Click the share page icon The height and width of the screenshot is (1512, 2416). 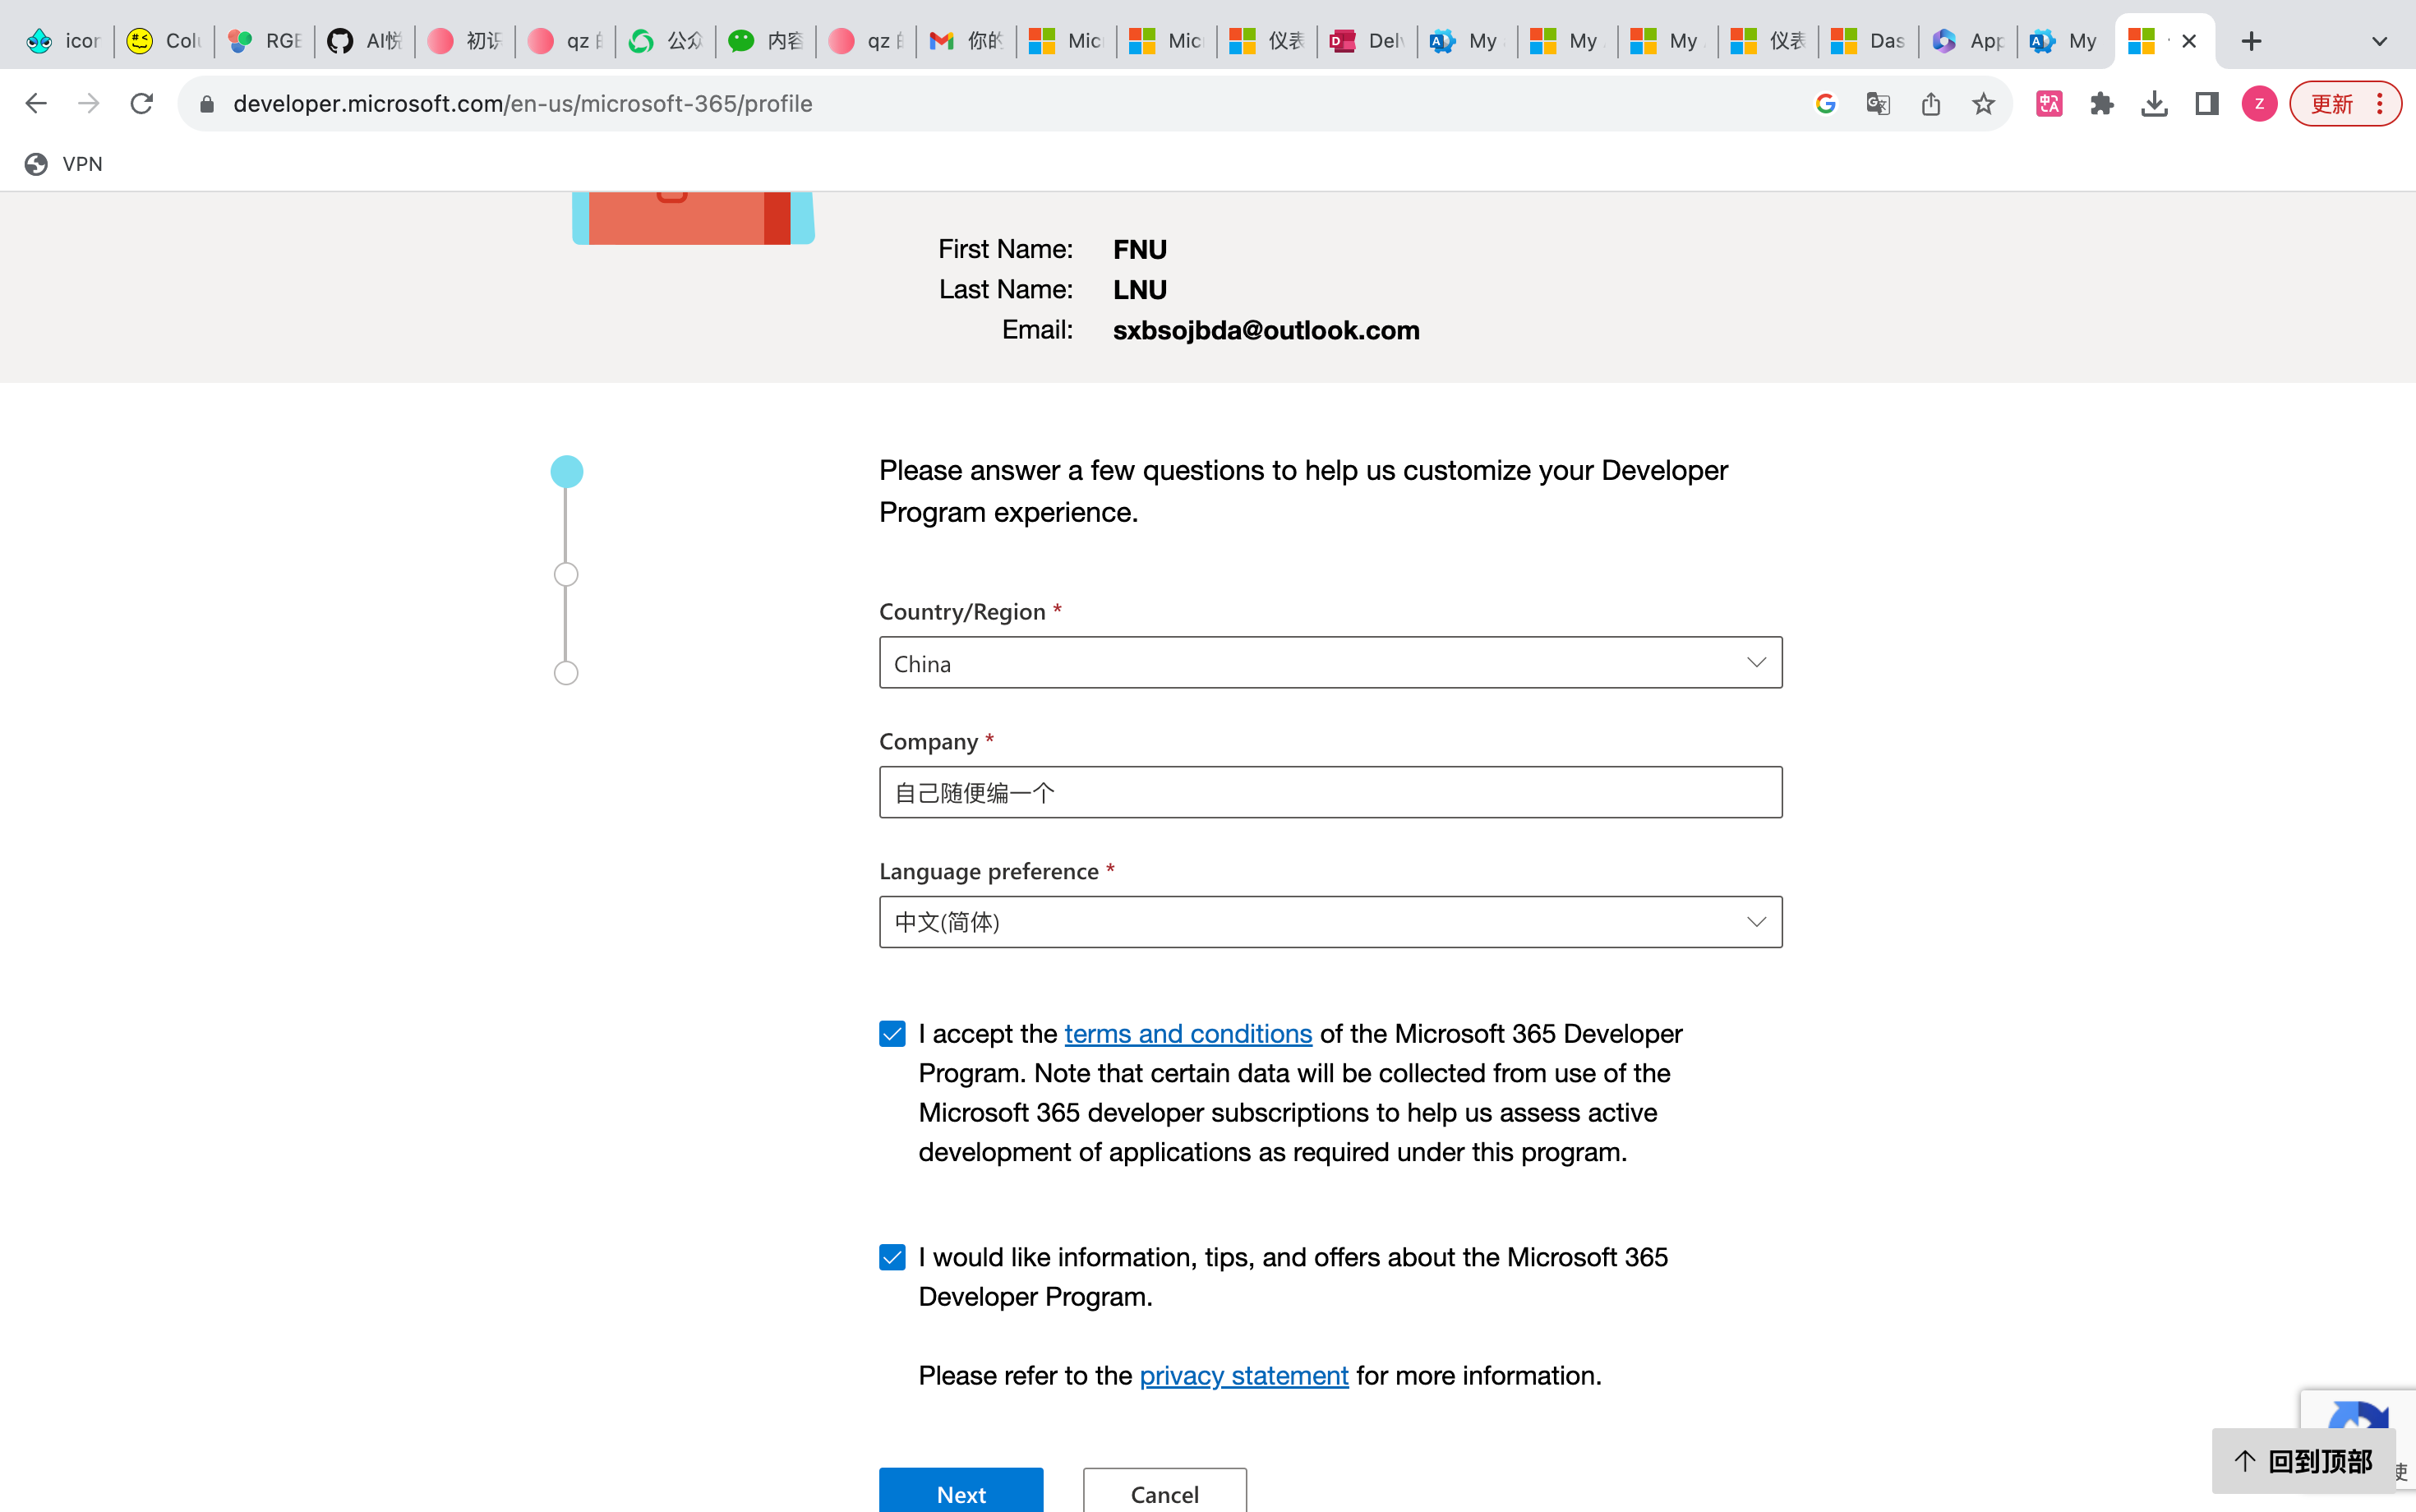pyautogui.click(x=1932, y=104)
